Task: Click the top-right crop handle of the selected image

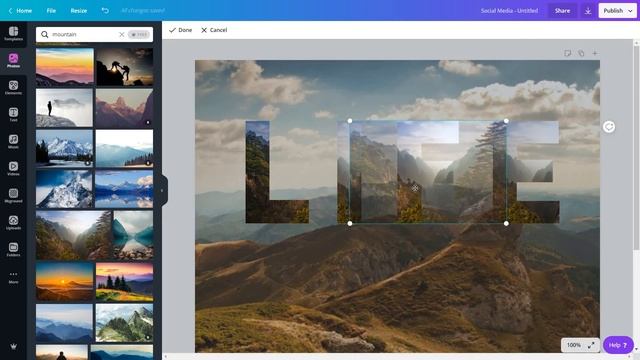Action: 506,121
